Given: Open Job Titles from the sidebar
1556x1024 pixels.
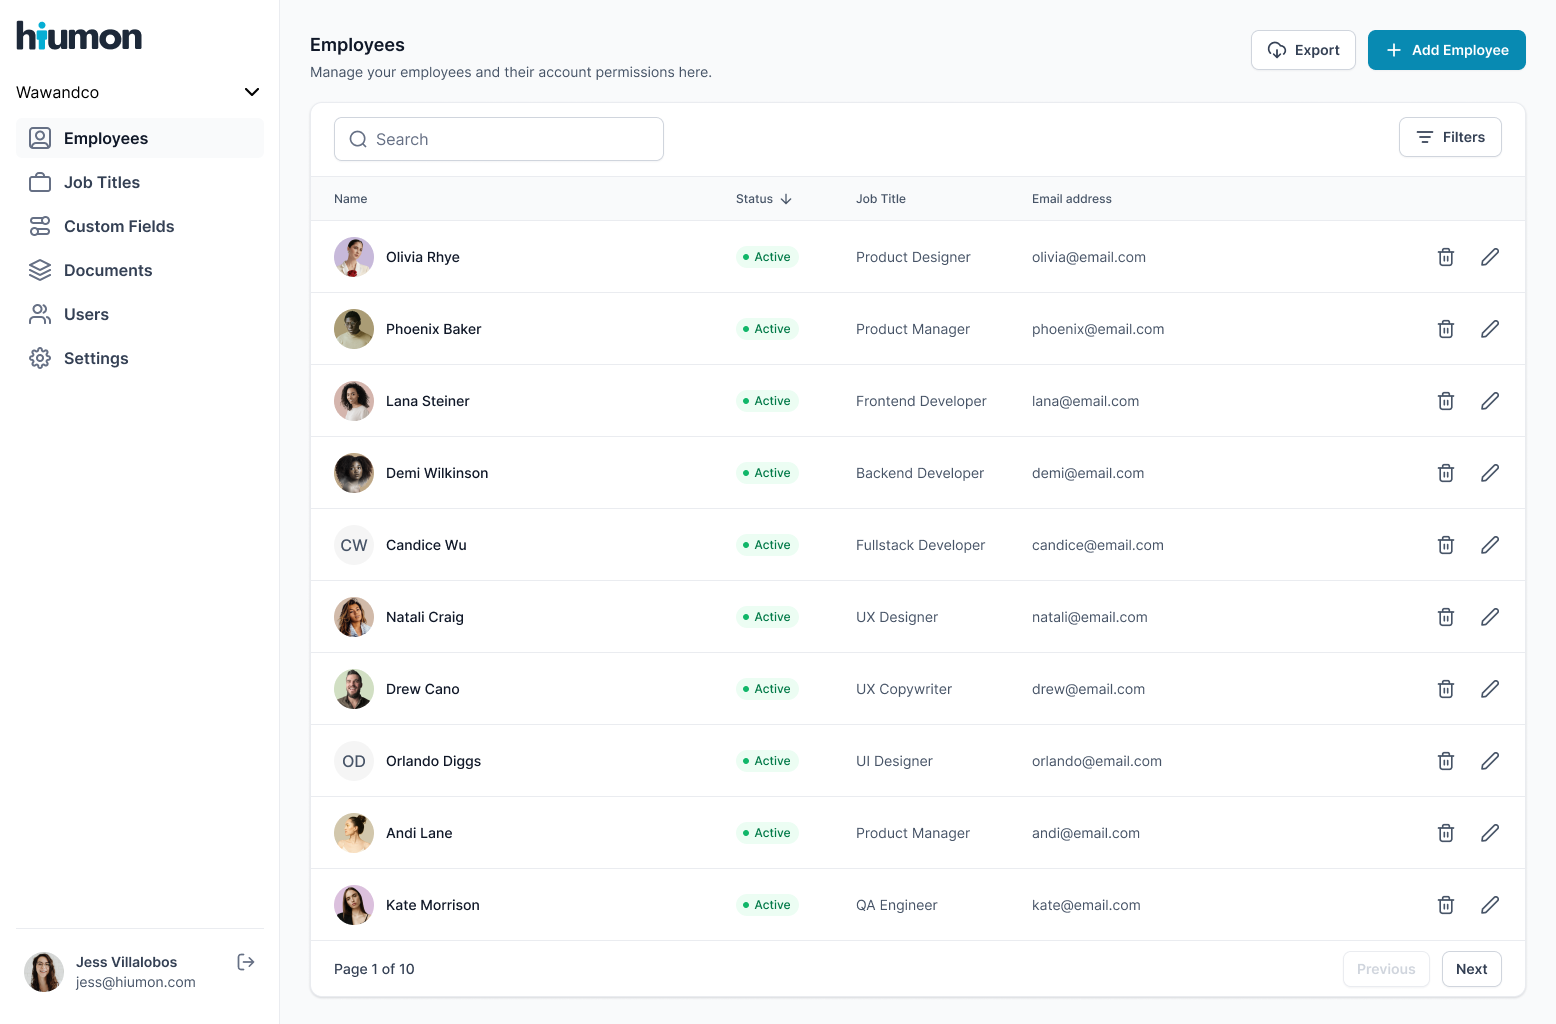Looking at the screenshot, I should 102,182.
